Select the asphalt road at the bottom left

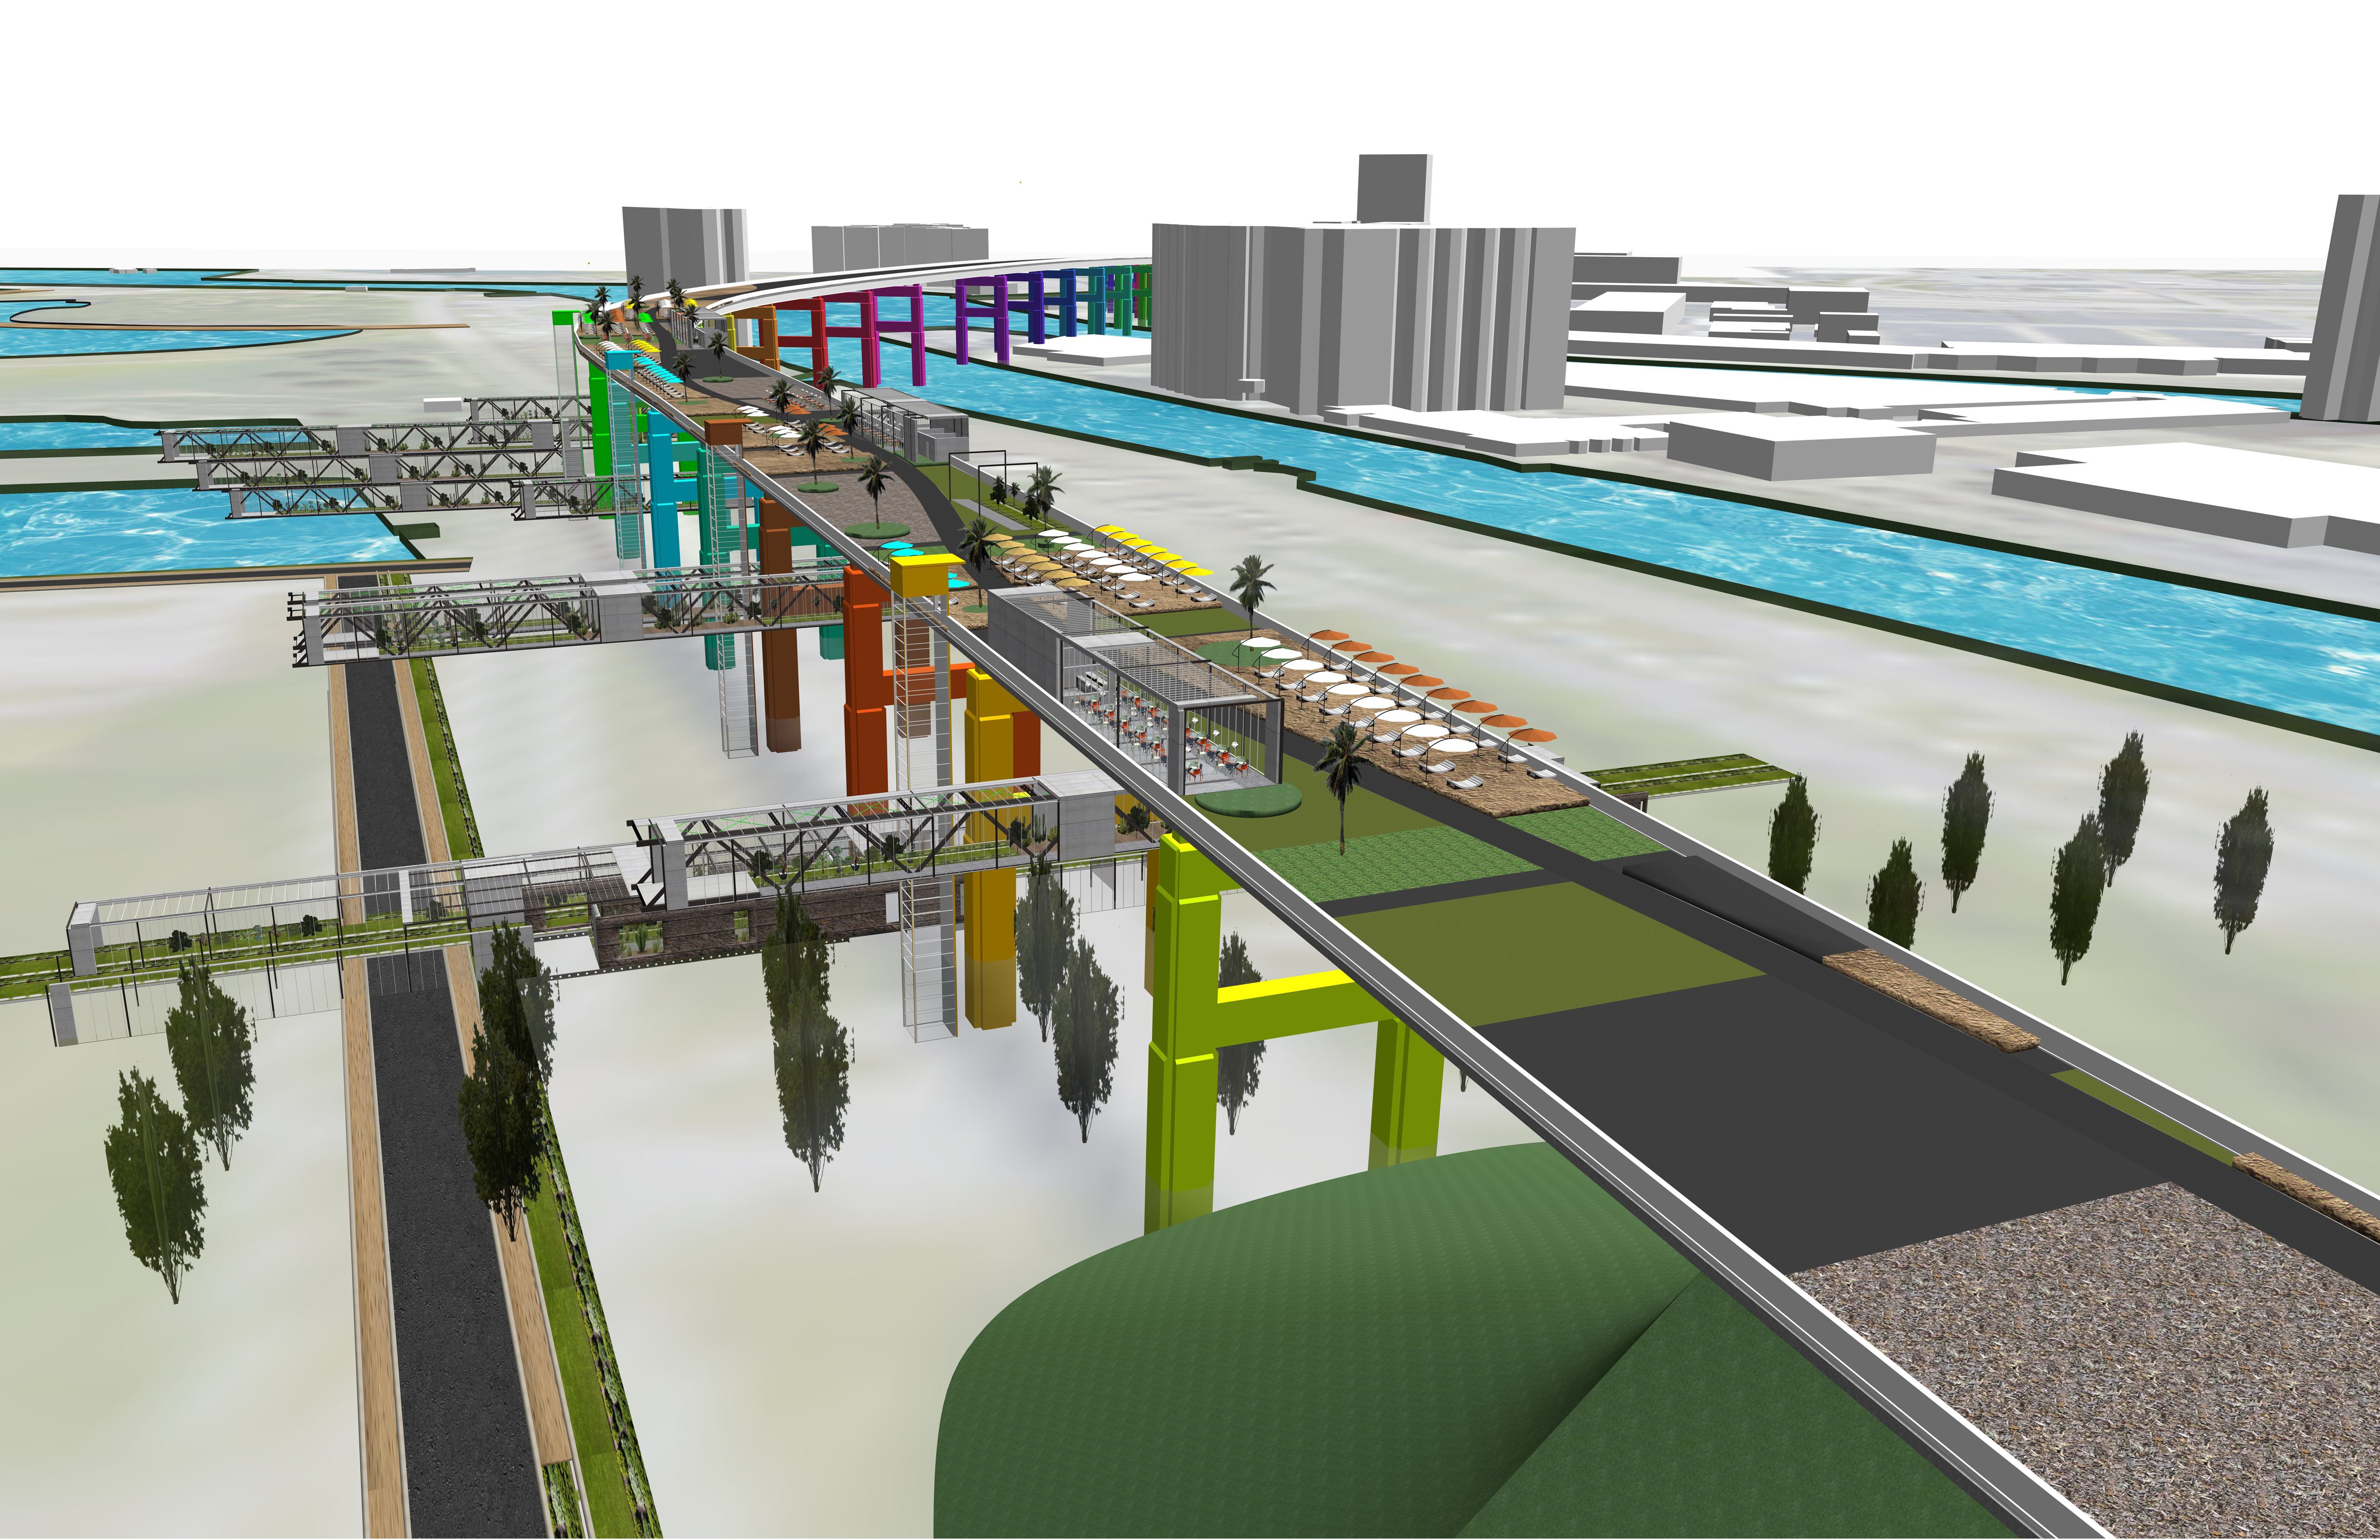[450, 1300]
